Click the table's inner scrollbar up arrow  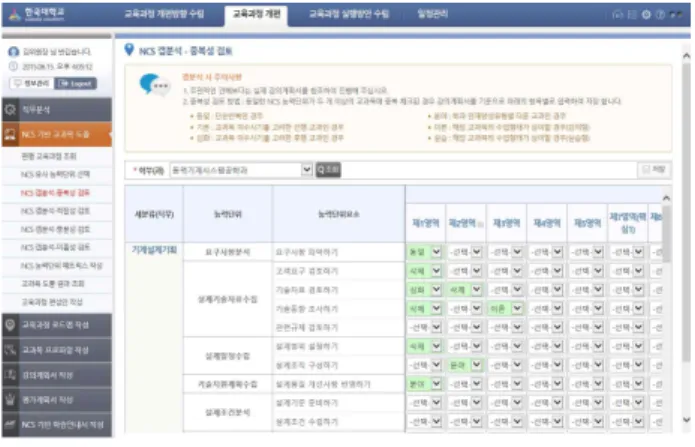click(666, 198)
